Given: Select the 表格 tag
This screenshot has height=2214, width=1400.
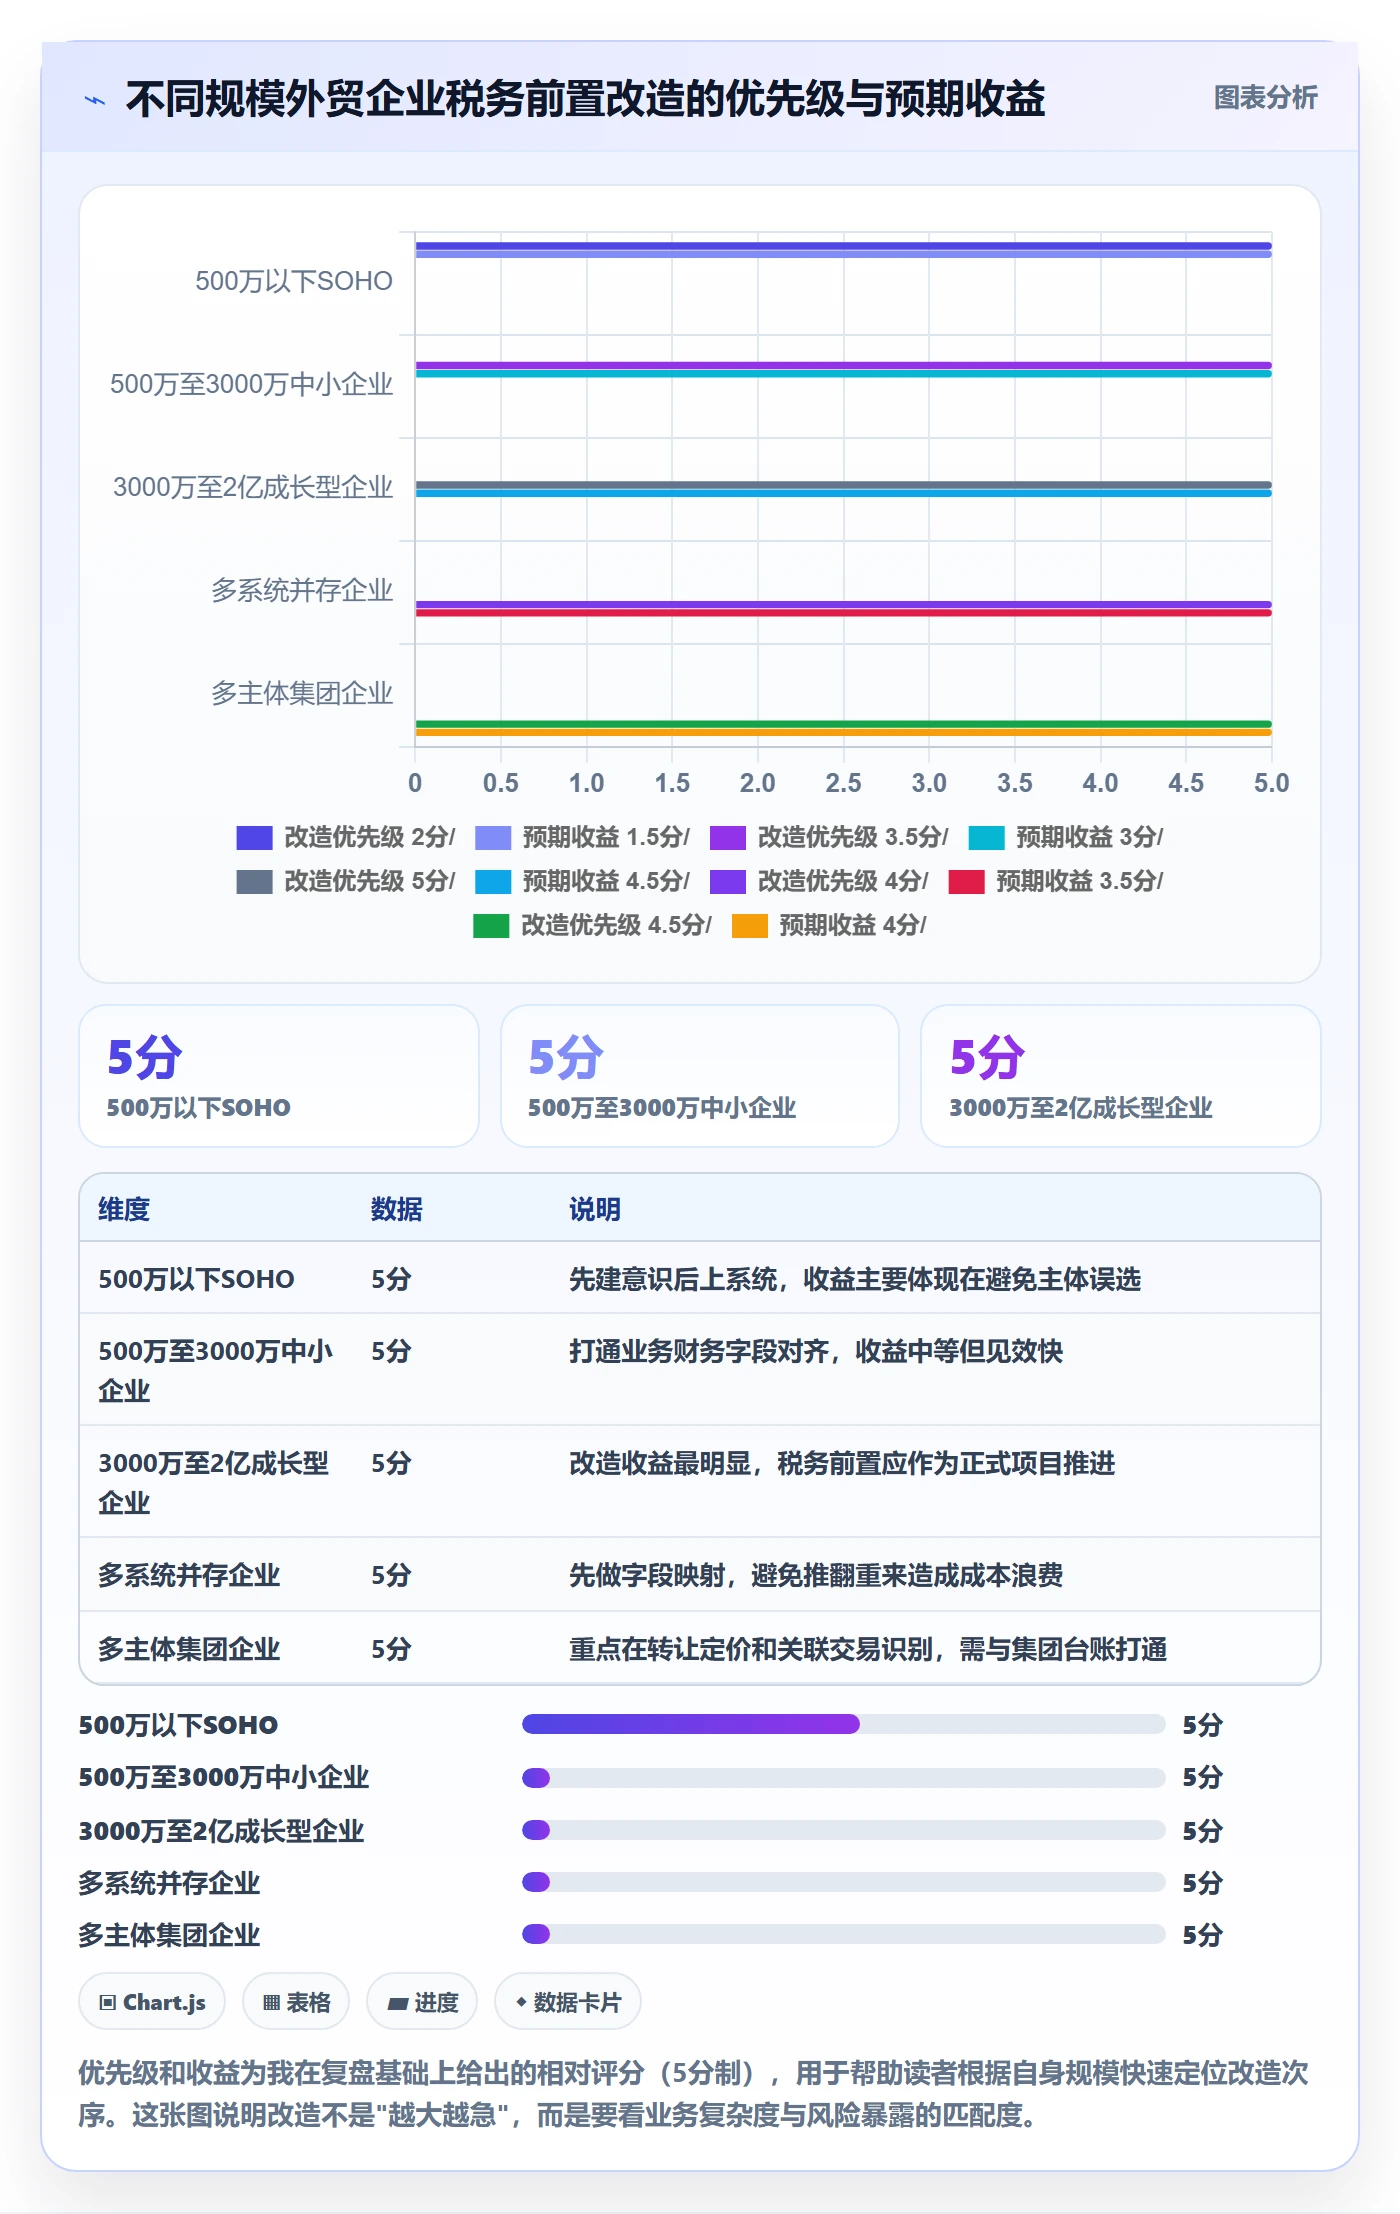Looking at the screenshot, I should [x=296, y=2002].
